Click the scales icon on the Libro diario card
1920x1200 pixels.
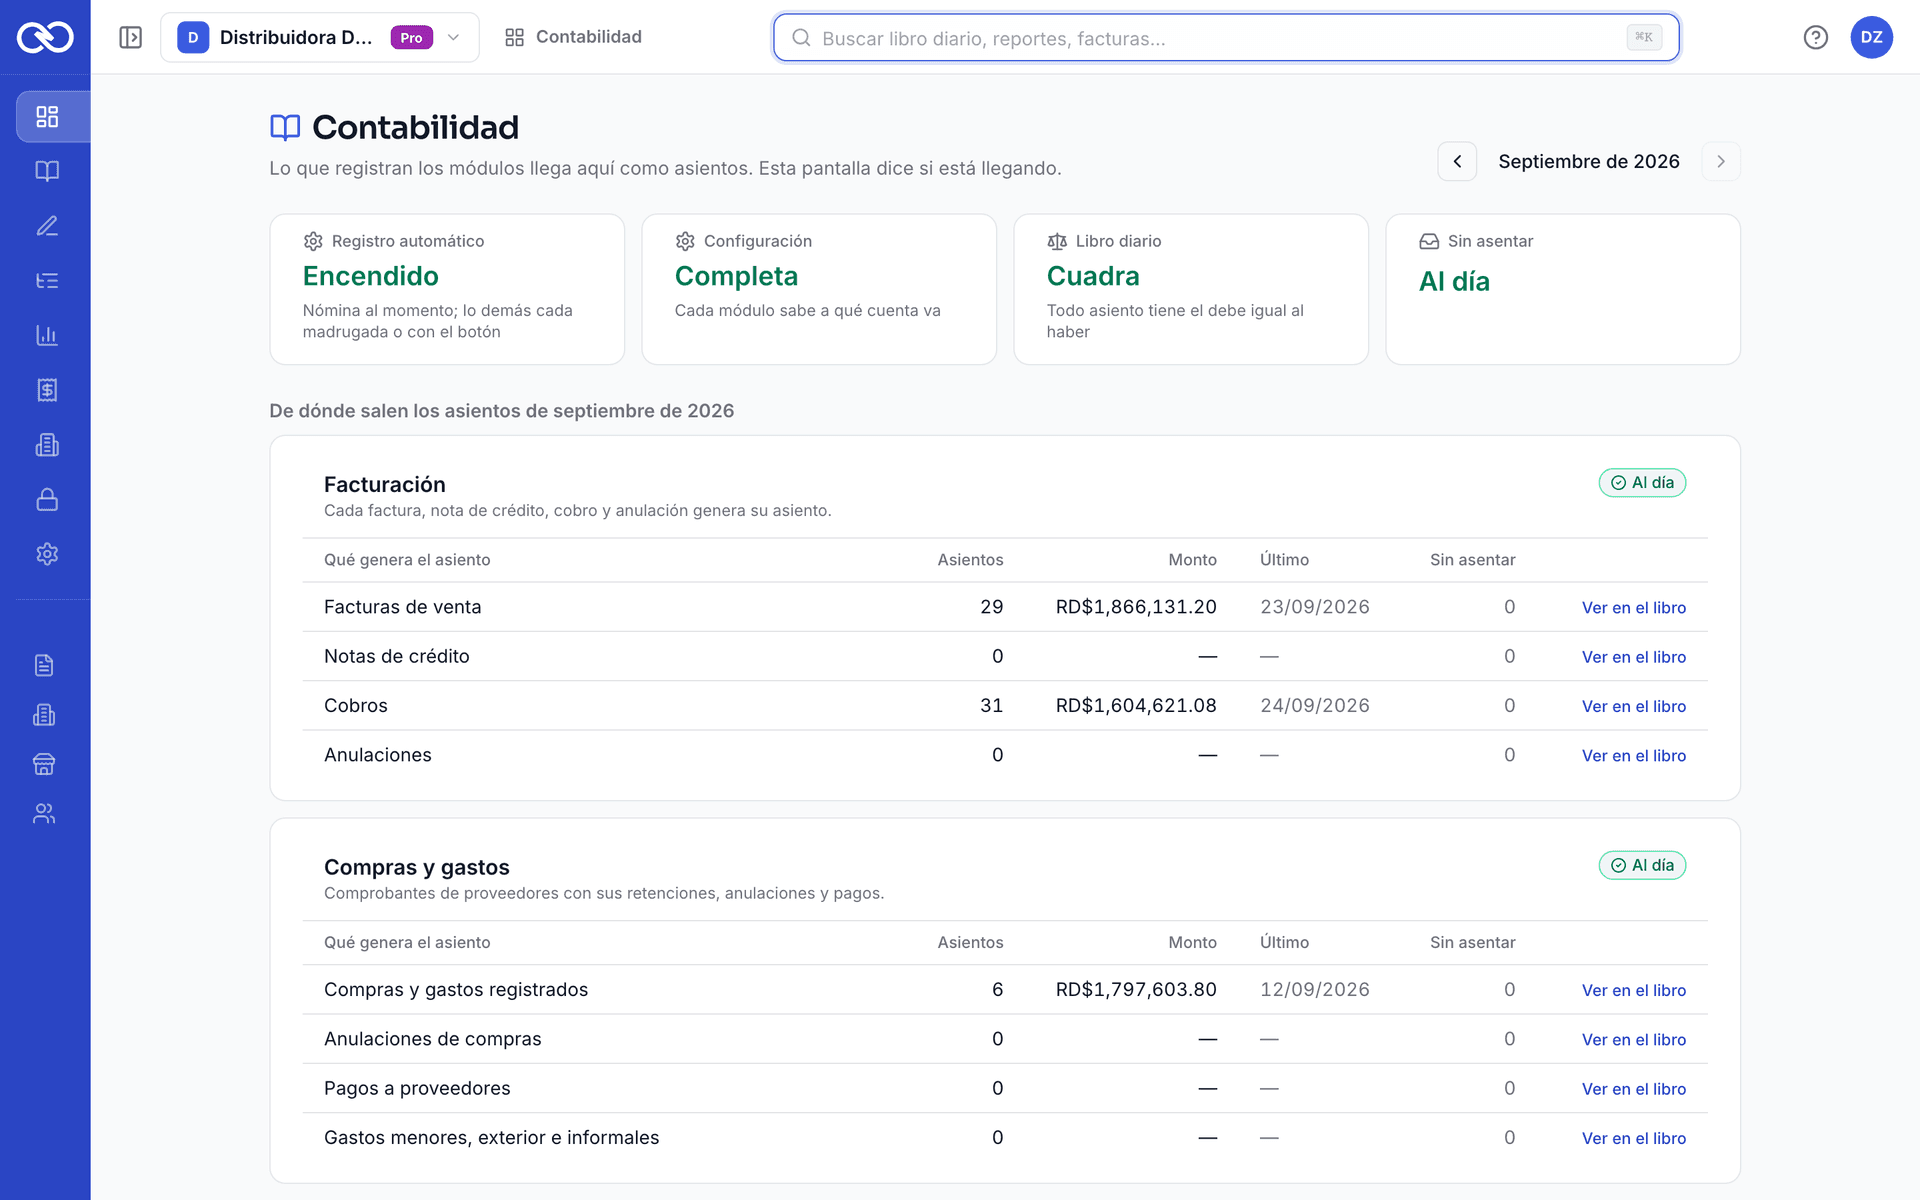[1057, 241]
